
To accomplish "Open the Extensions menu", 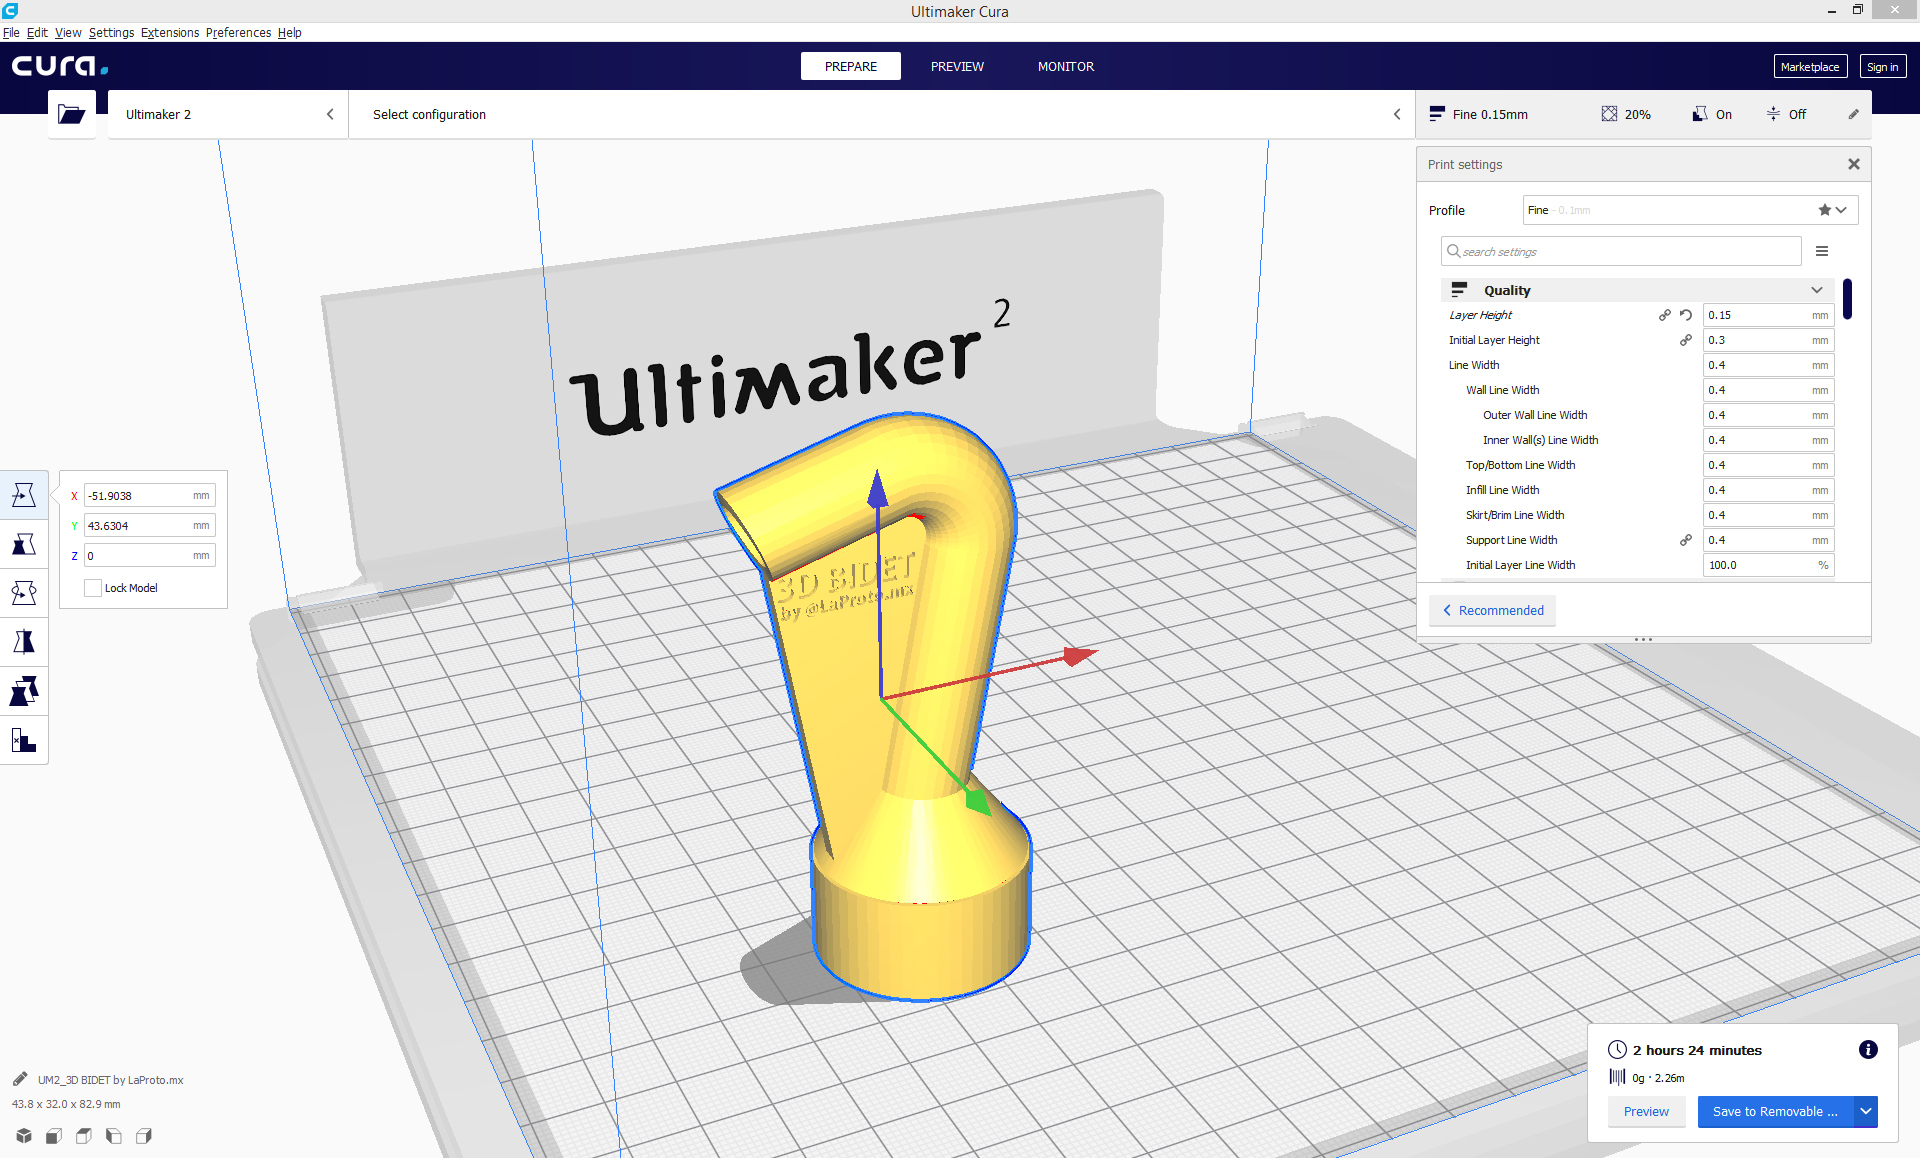I will 170,32.
